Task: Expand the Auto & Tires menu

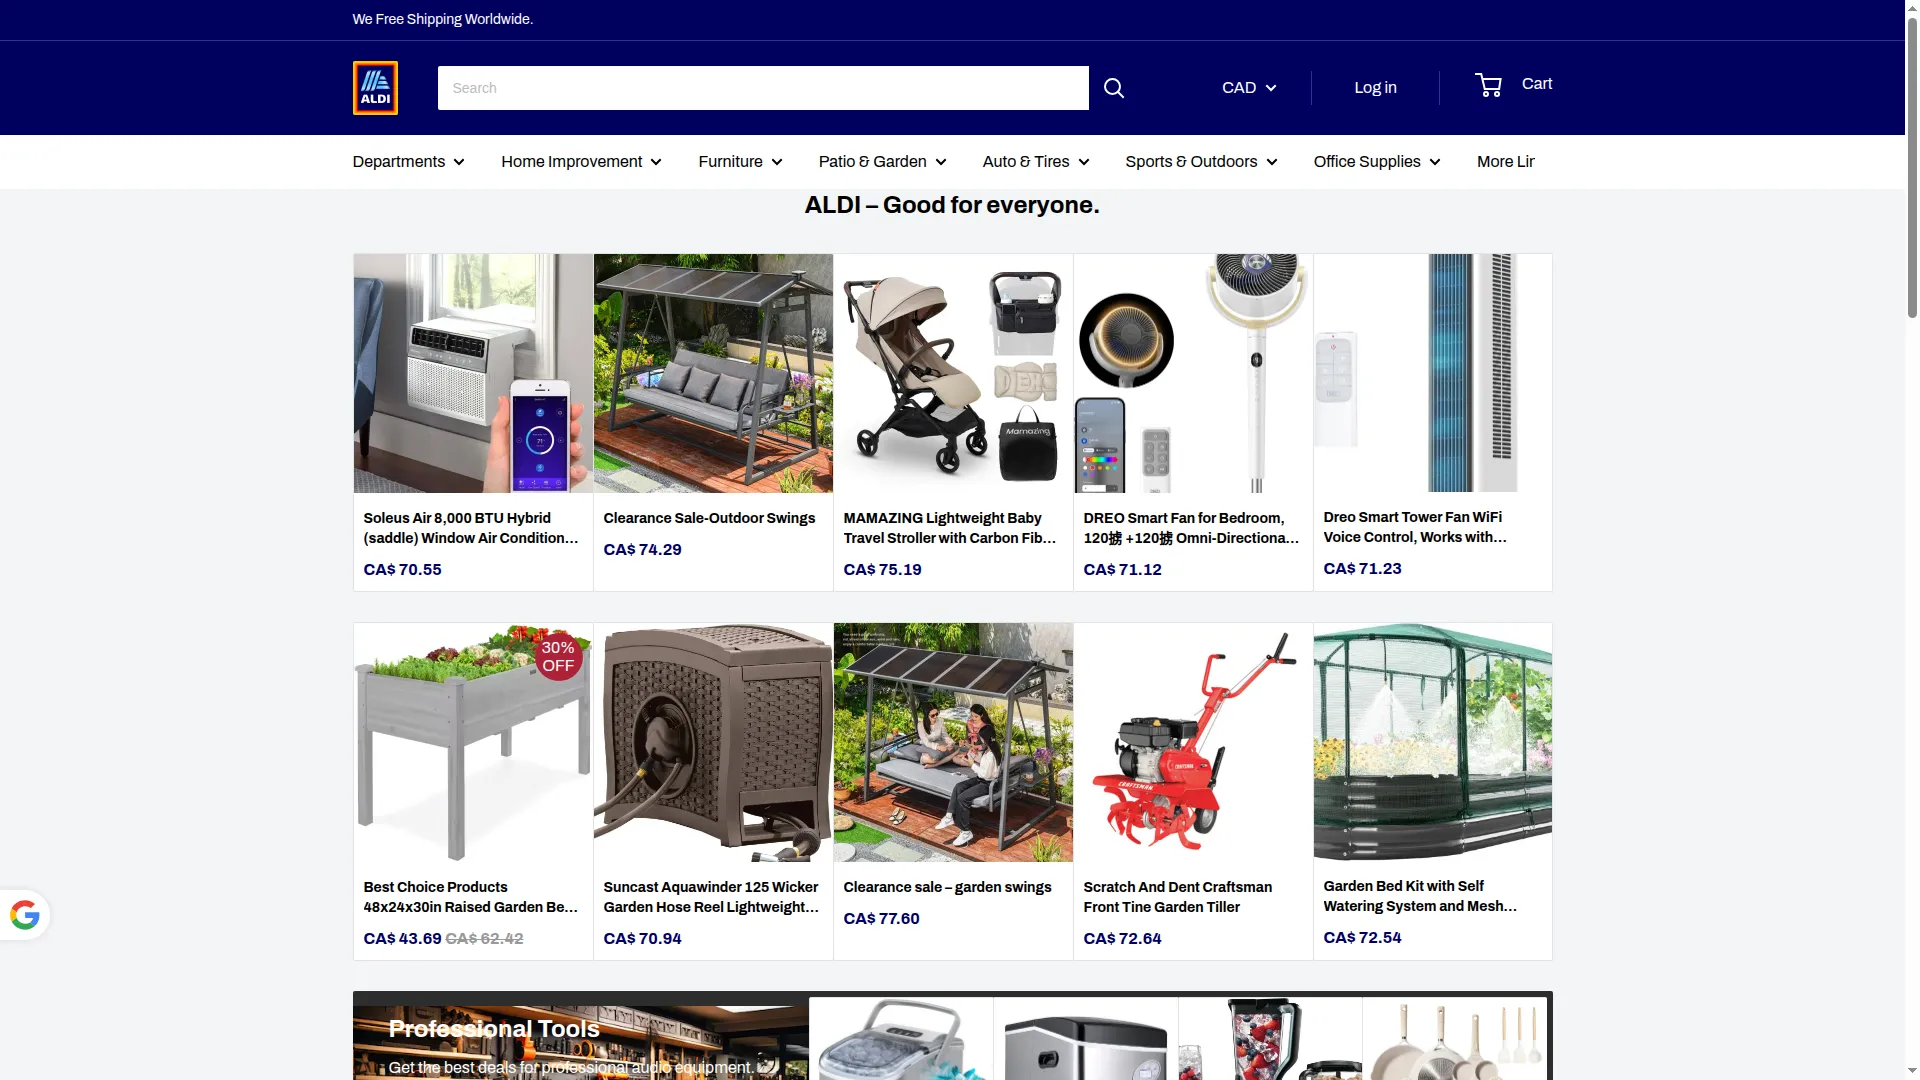Action: 1035,162
